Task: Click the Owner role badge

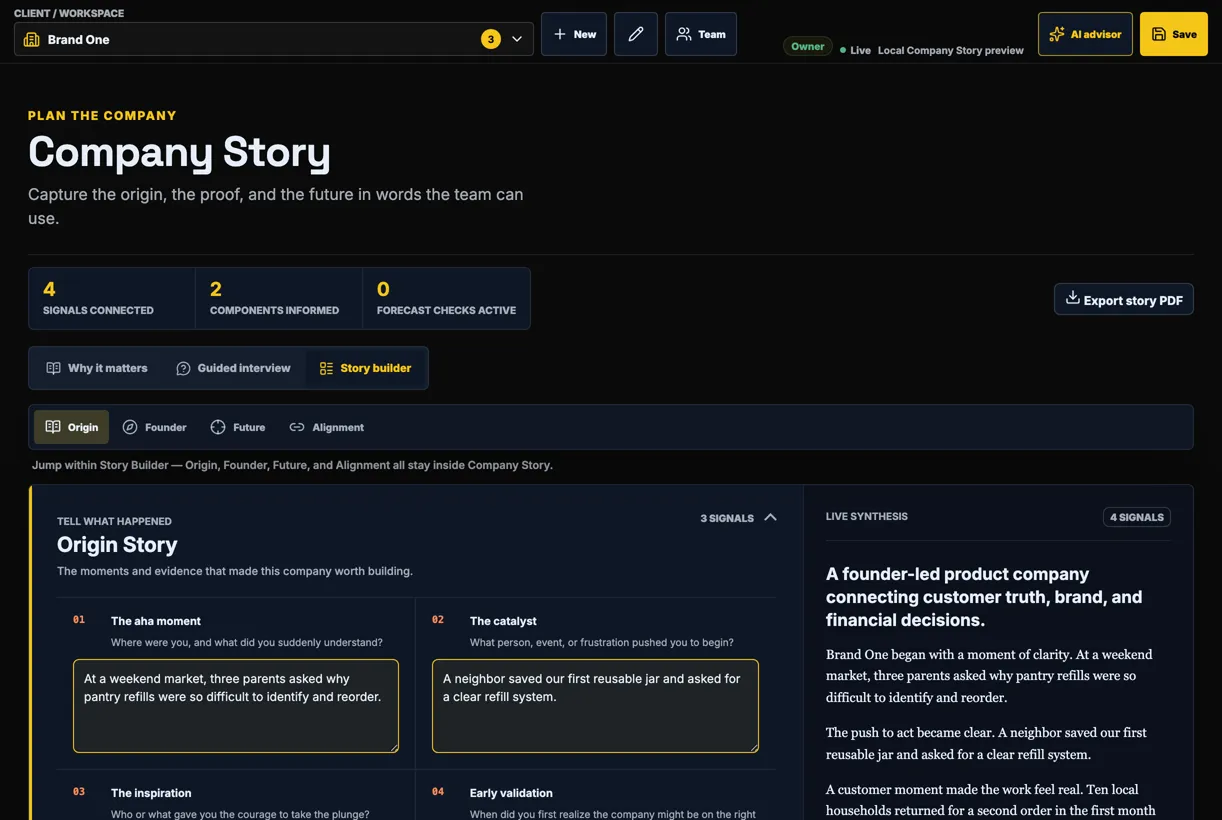Action: click(808, 46)
